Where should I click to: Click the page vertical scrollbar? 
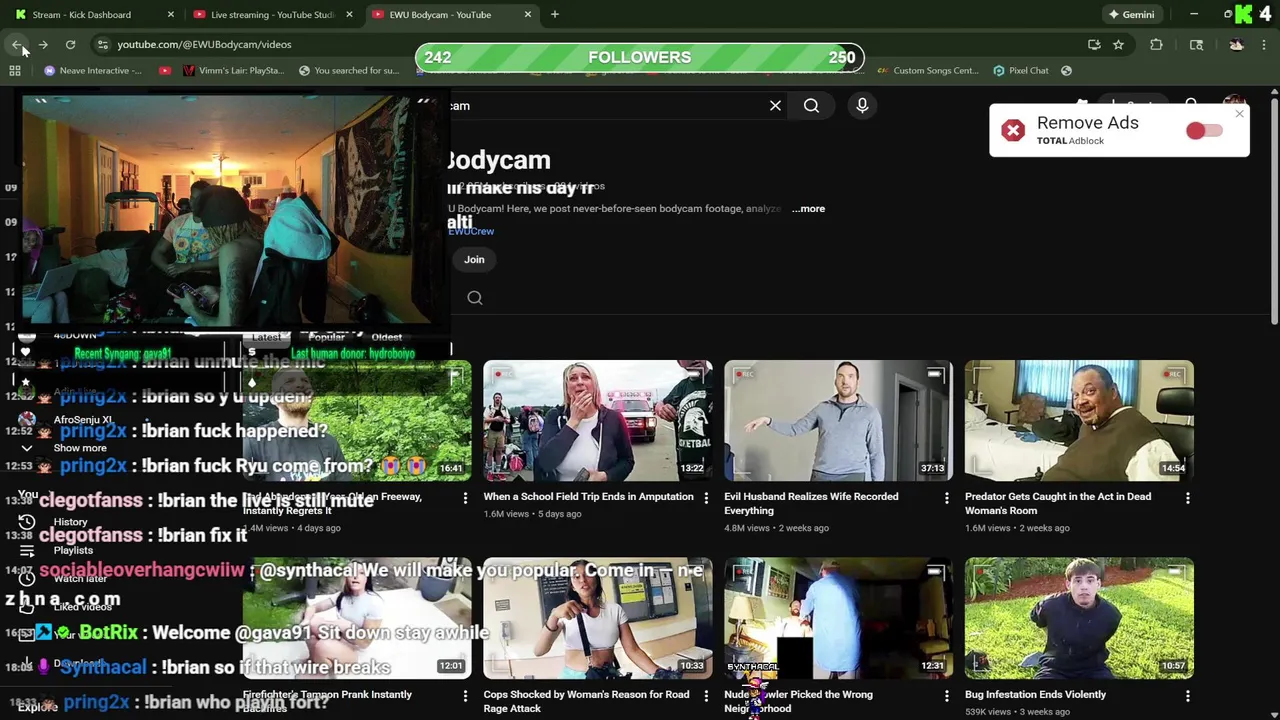point(1274,210)
